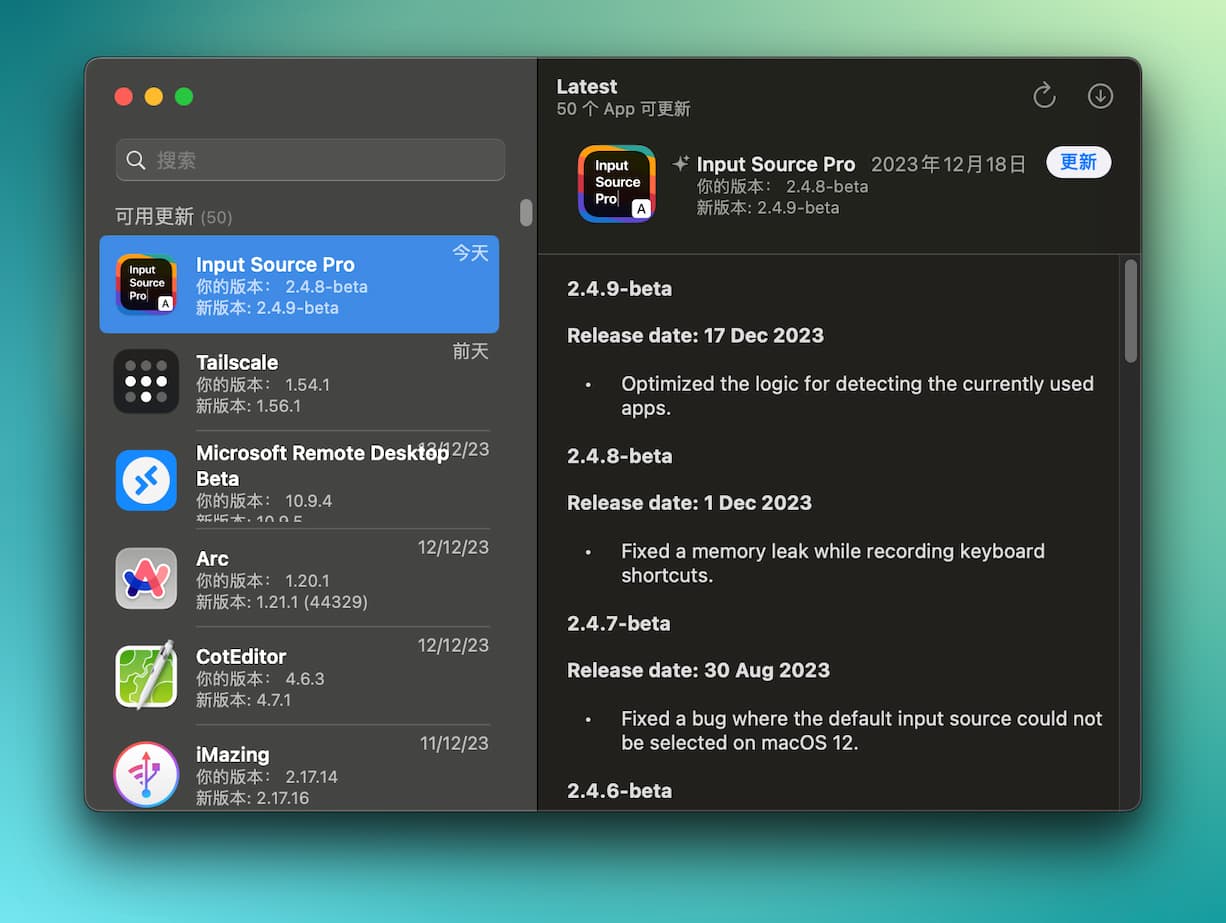Click the Tailscale app icon
The width and height of the screenshot is (1226, 923).
point(146,381)
